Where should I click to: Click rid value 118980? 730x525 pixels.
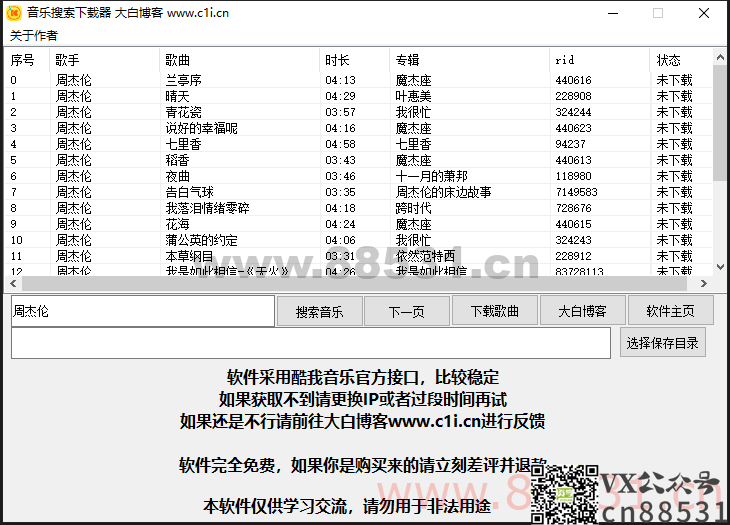coord(573,176)
